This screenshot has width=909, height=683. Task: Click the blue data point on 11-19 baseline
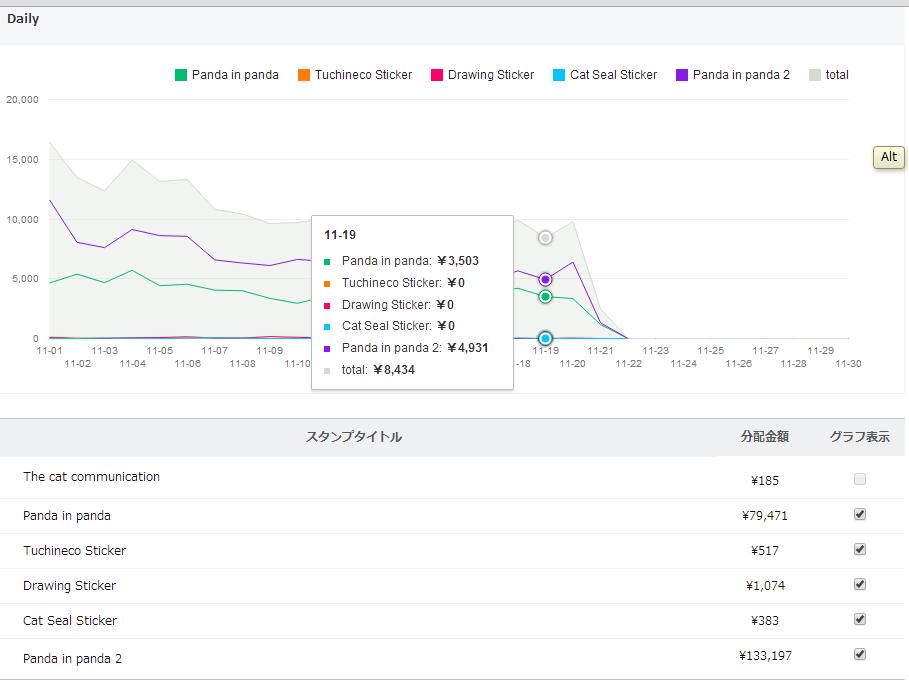pos(545,339)
